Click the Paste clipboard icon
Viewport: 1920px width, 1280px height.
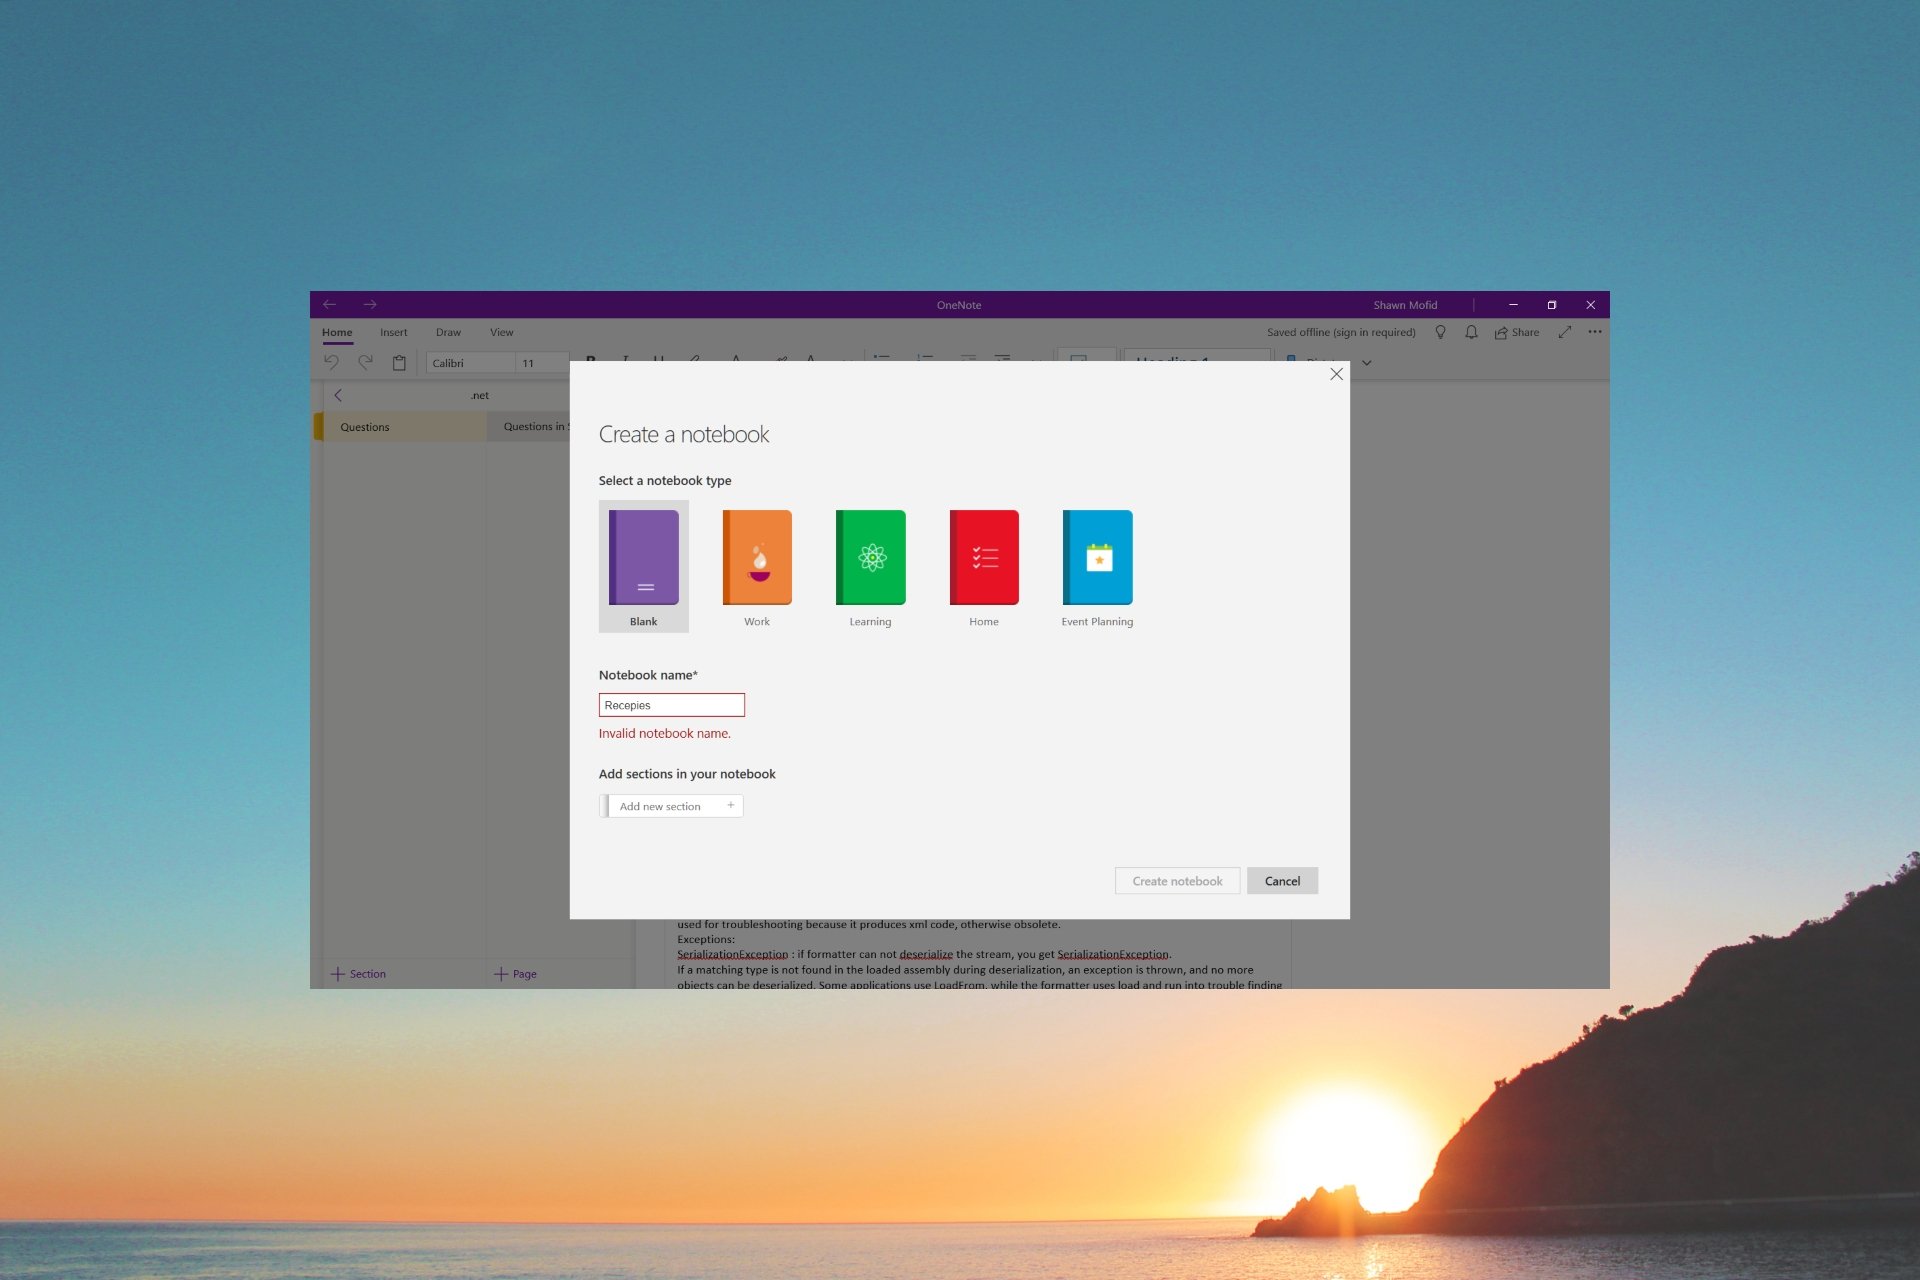click(x=399, y=363)
